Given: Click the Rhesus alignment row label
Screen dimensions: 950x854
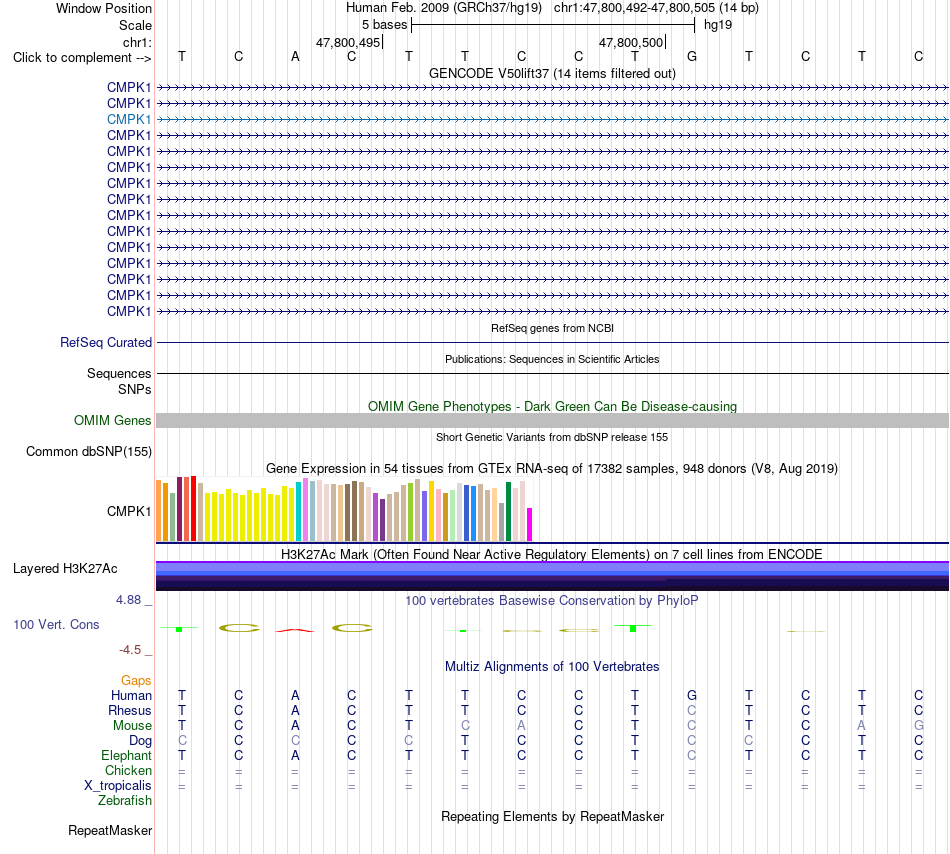Looking at the screenshot, I should [x=130, y=710].
